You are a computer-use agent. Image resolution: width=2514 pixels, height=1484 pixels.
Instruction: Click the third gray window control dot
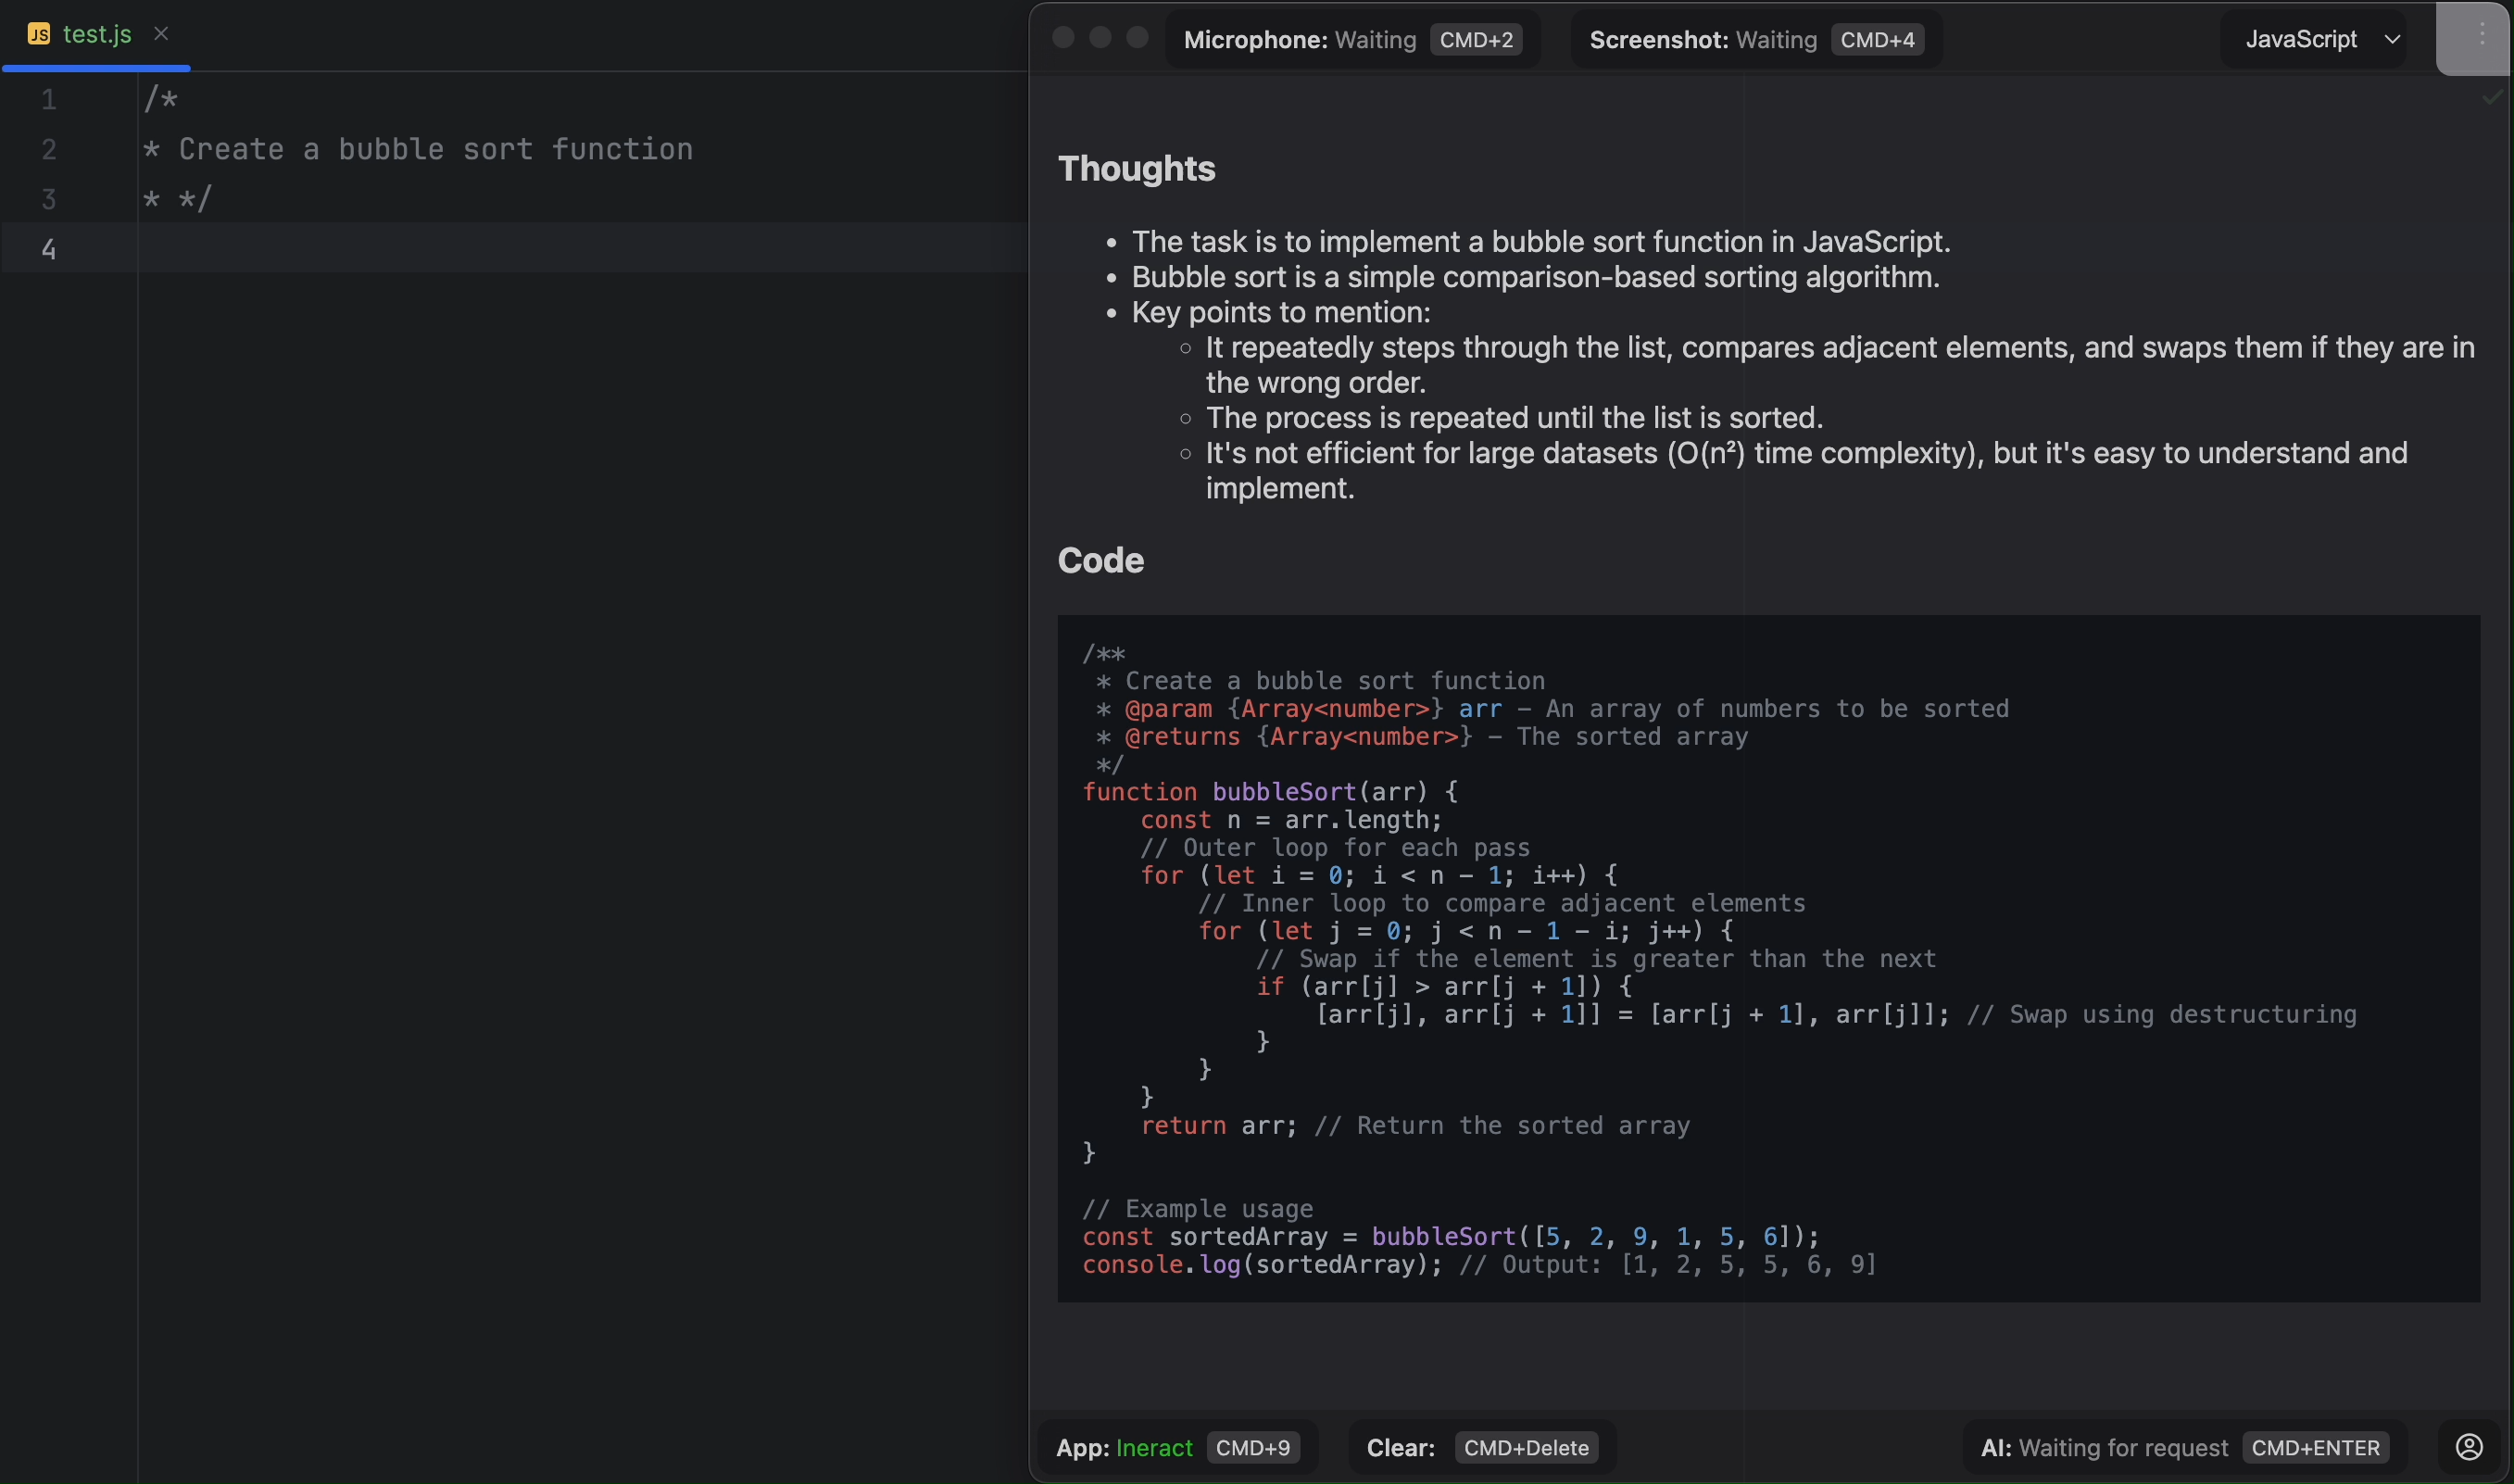coord(1137,38)
